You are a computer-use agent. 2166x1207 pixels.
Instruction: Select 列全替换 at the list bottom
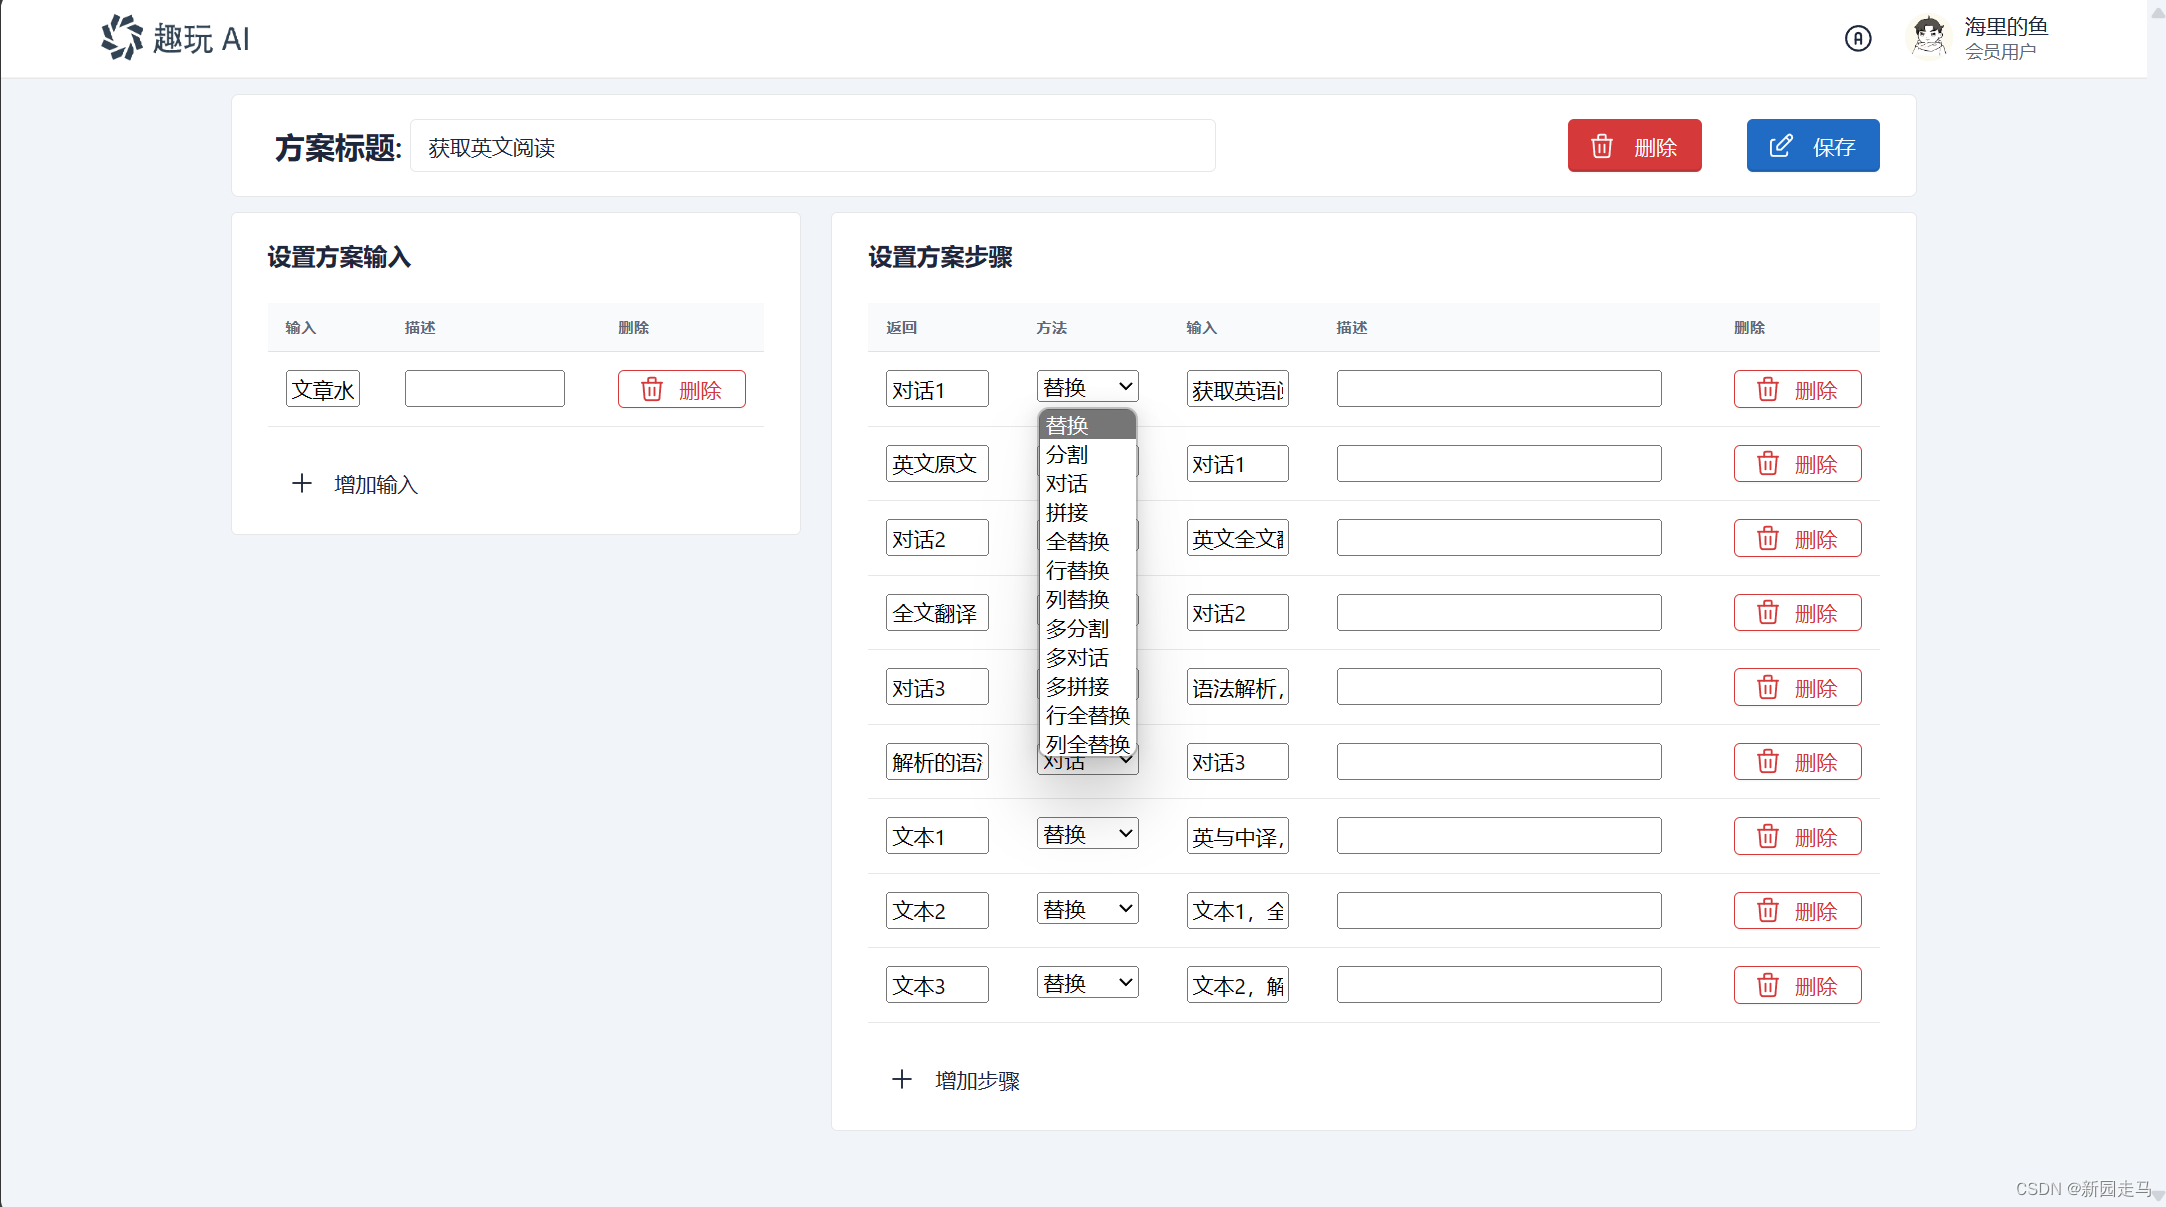point(1087,744)
